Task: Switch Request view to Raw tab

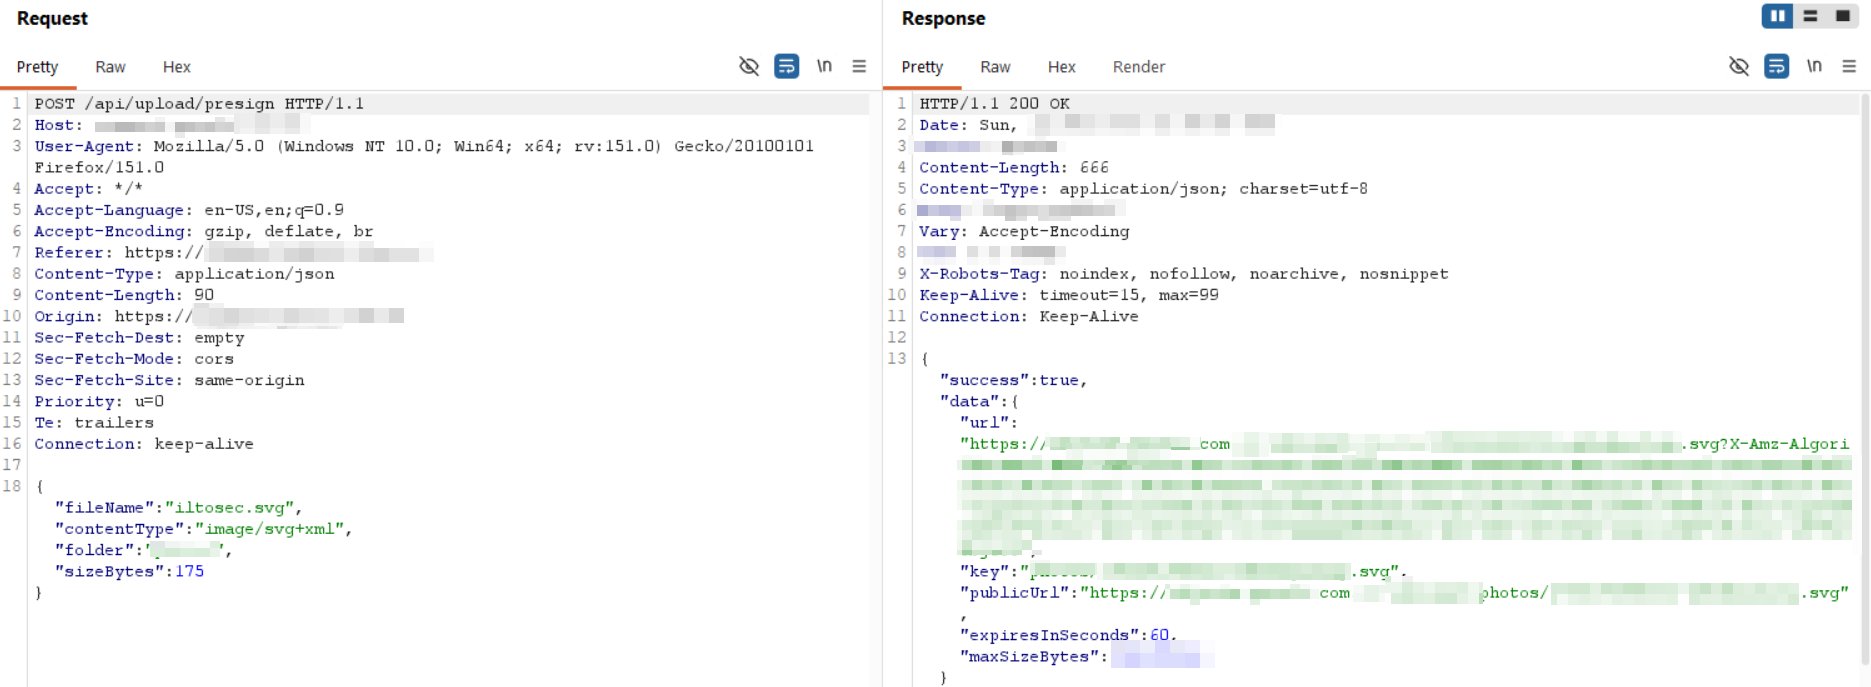Action: pos(110,67)
